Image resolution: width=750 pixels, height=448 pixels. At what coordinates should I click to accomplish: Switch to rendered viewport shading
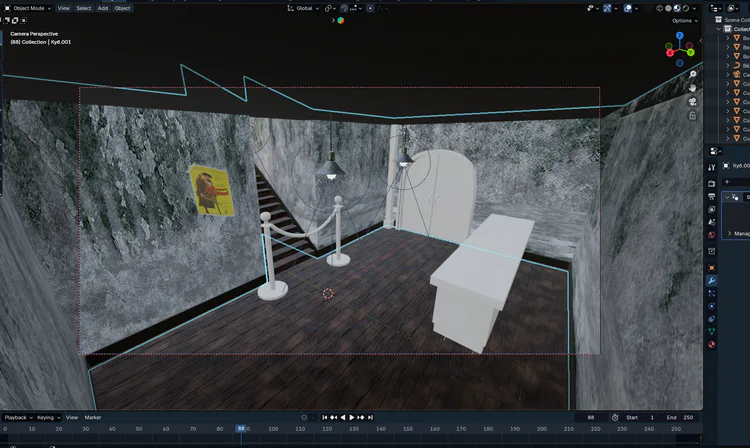[685, 8]
